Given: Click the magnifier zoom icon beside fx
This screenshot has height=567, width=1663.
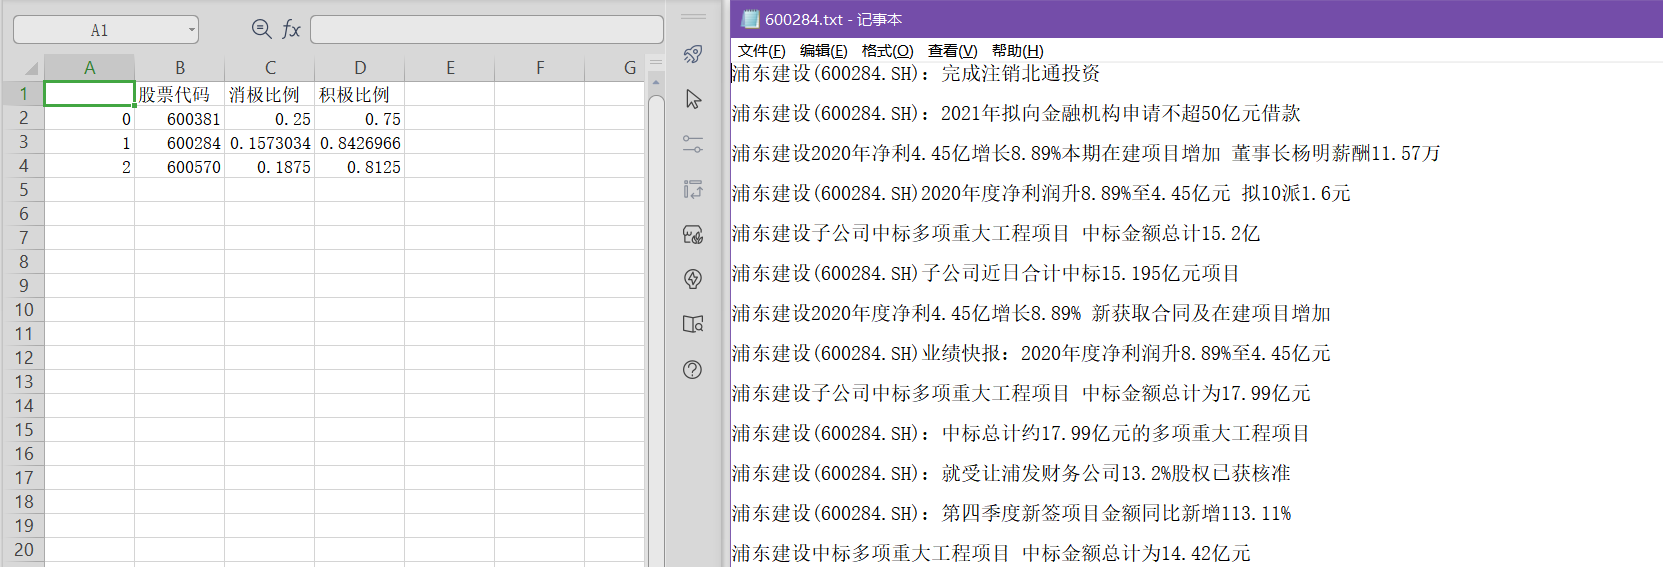Looking at the screenshot, I should [261, 29].
